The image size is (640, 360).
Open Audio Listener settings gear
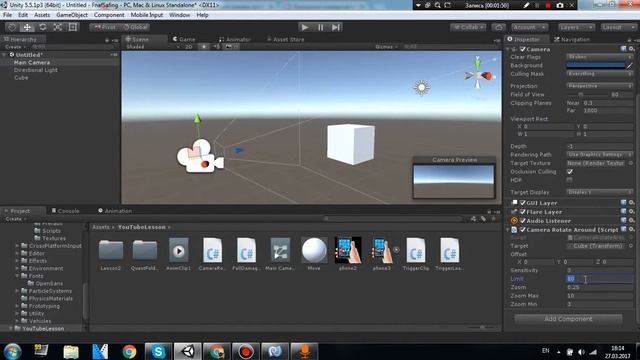(631, 220)
